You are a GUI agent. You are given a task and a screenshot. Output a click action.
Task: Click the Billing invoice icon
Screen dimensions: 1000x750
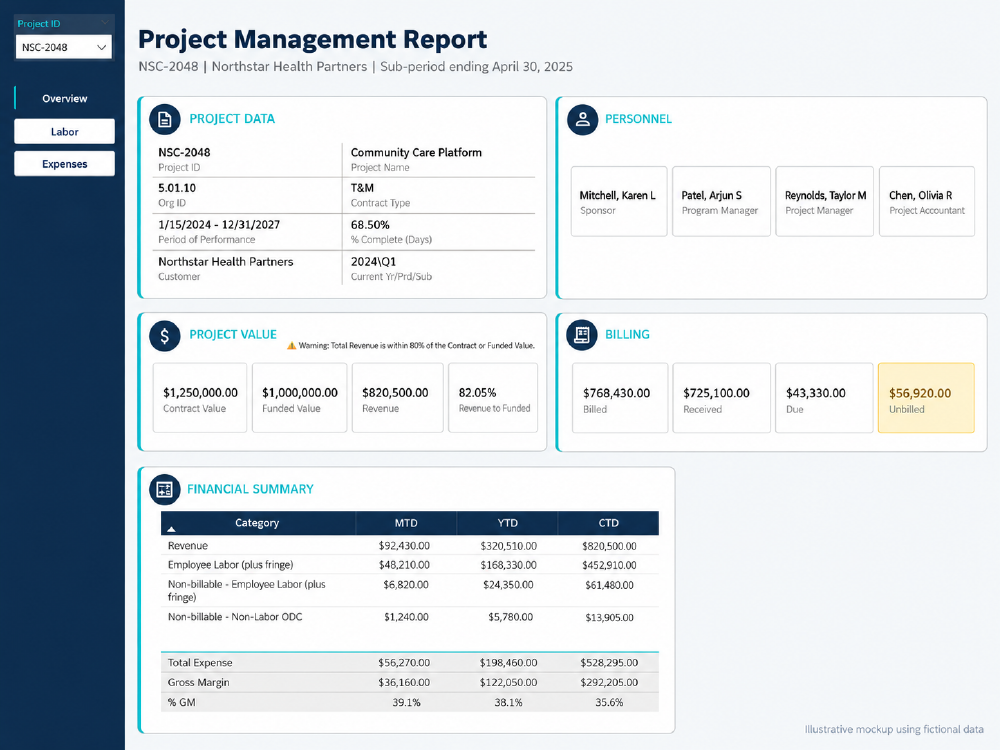582,335
